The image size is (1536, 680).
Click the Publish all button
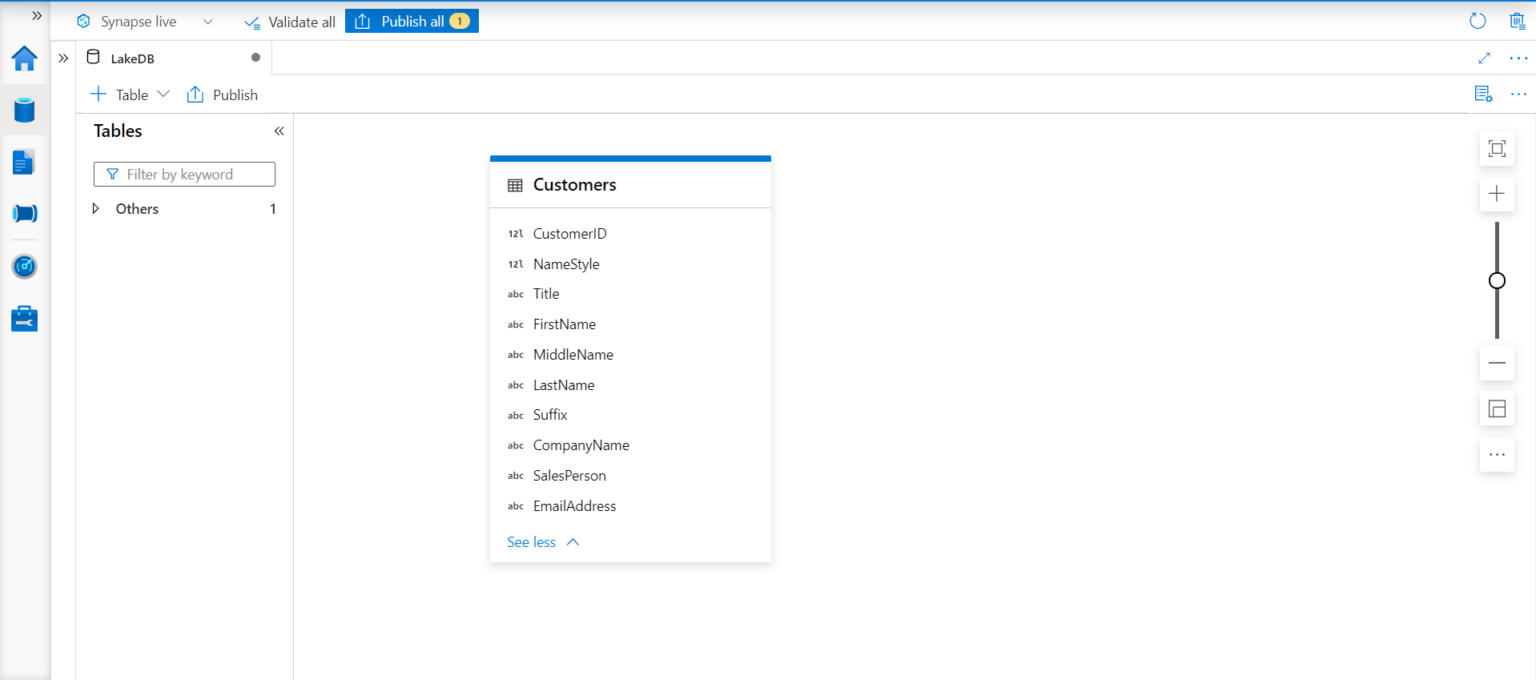(411, 20)
